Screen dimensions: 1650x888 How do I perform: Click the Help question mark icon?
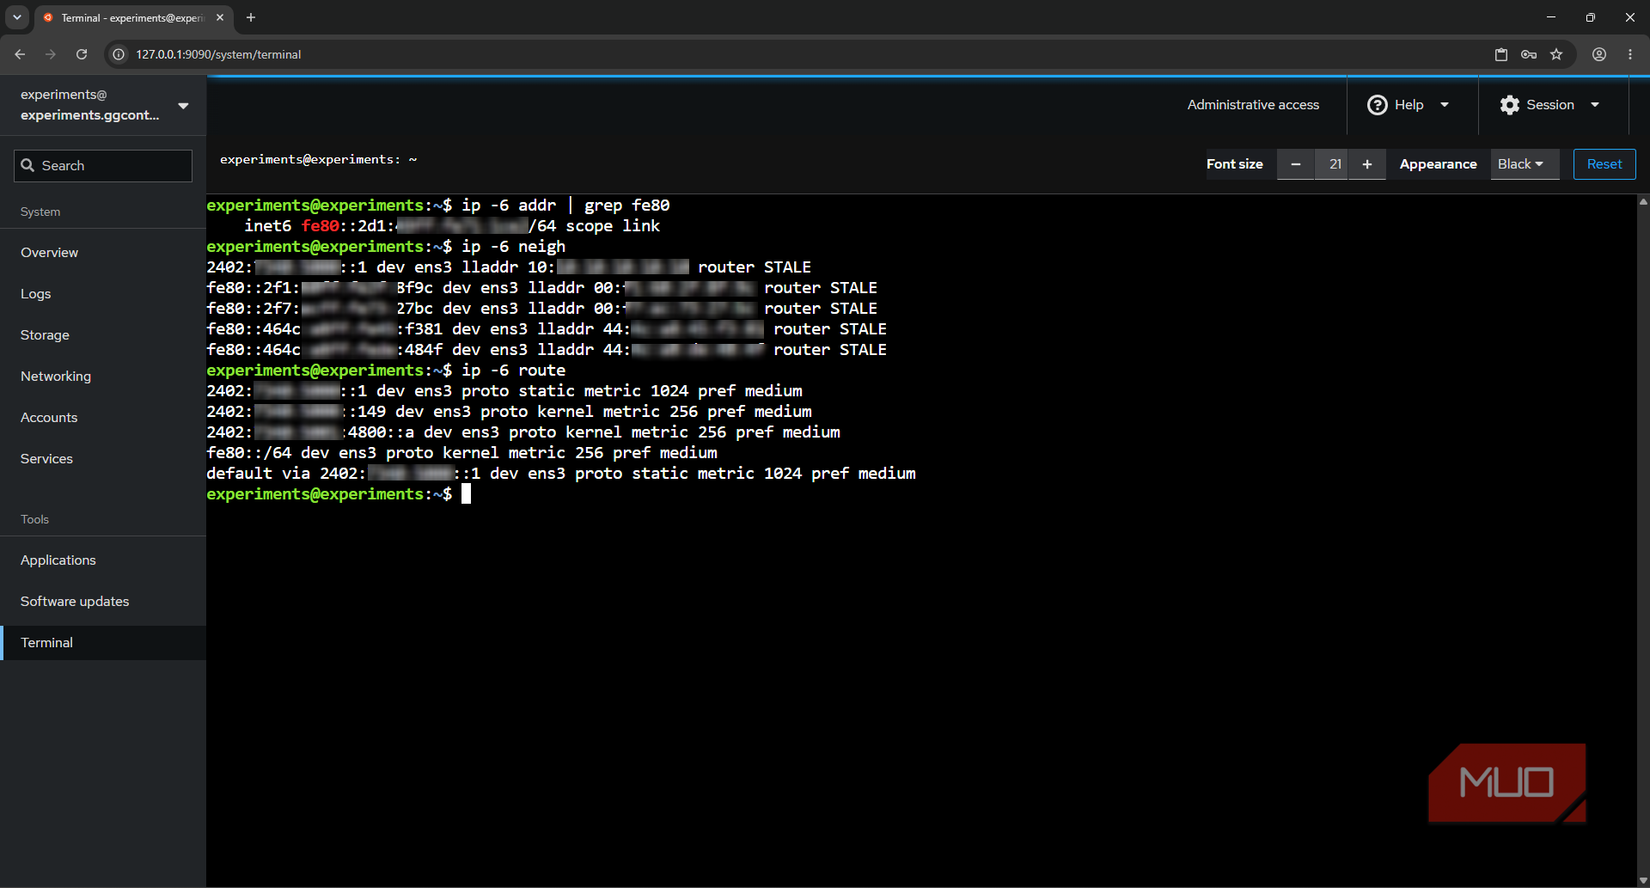click(1377, 105)
